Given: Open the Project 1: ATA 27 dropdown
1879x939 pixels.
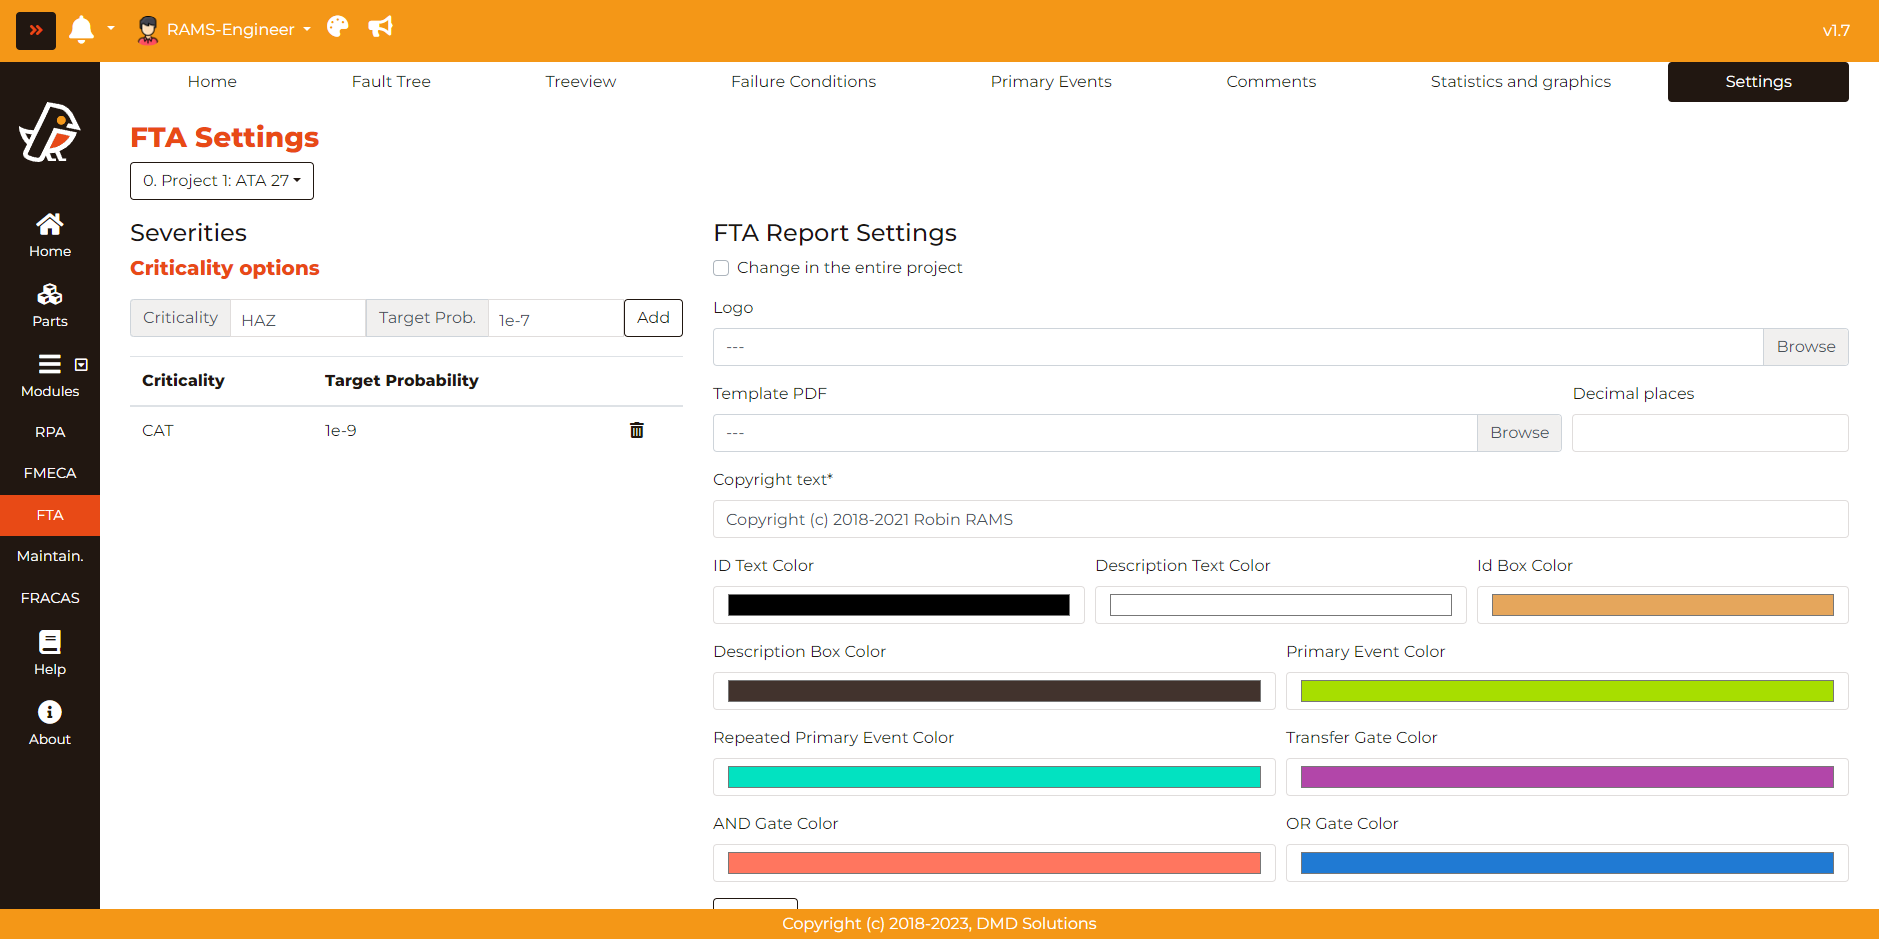Looking at the screenshot, I should pyautogui.click(x=222, y=181).
